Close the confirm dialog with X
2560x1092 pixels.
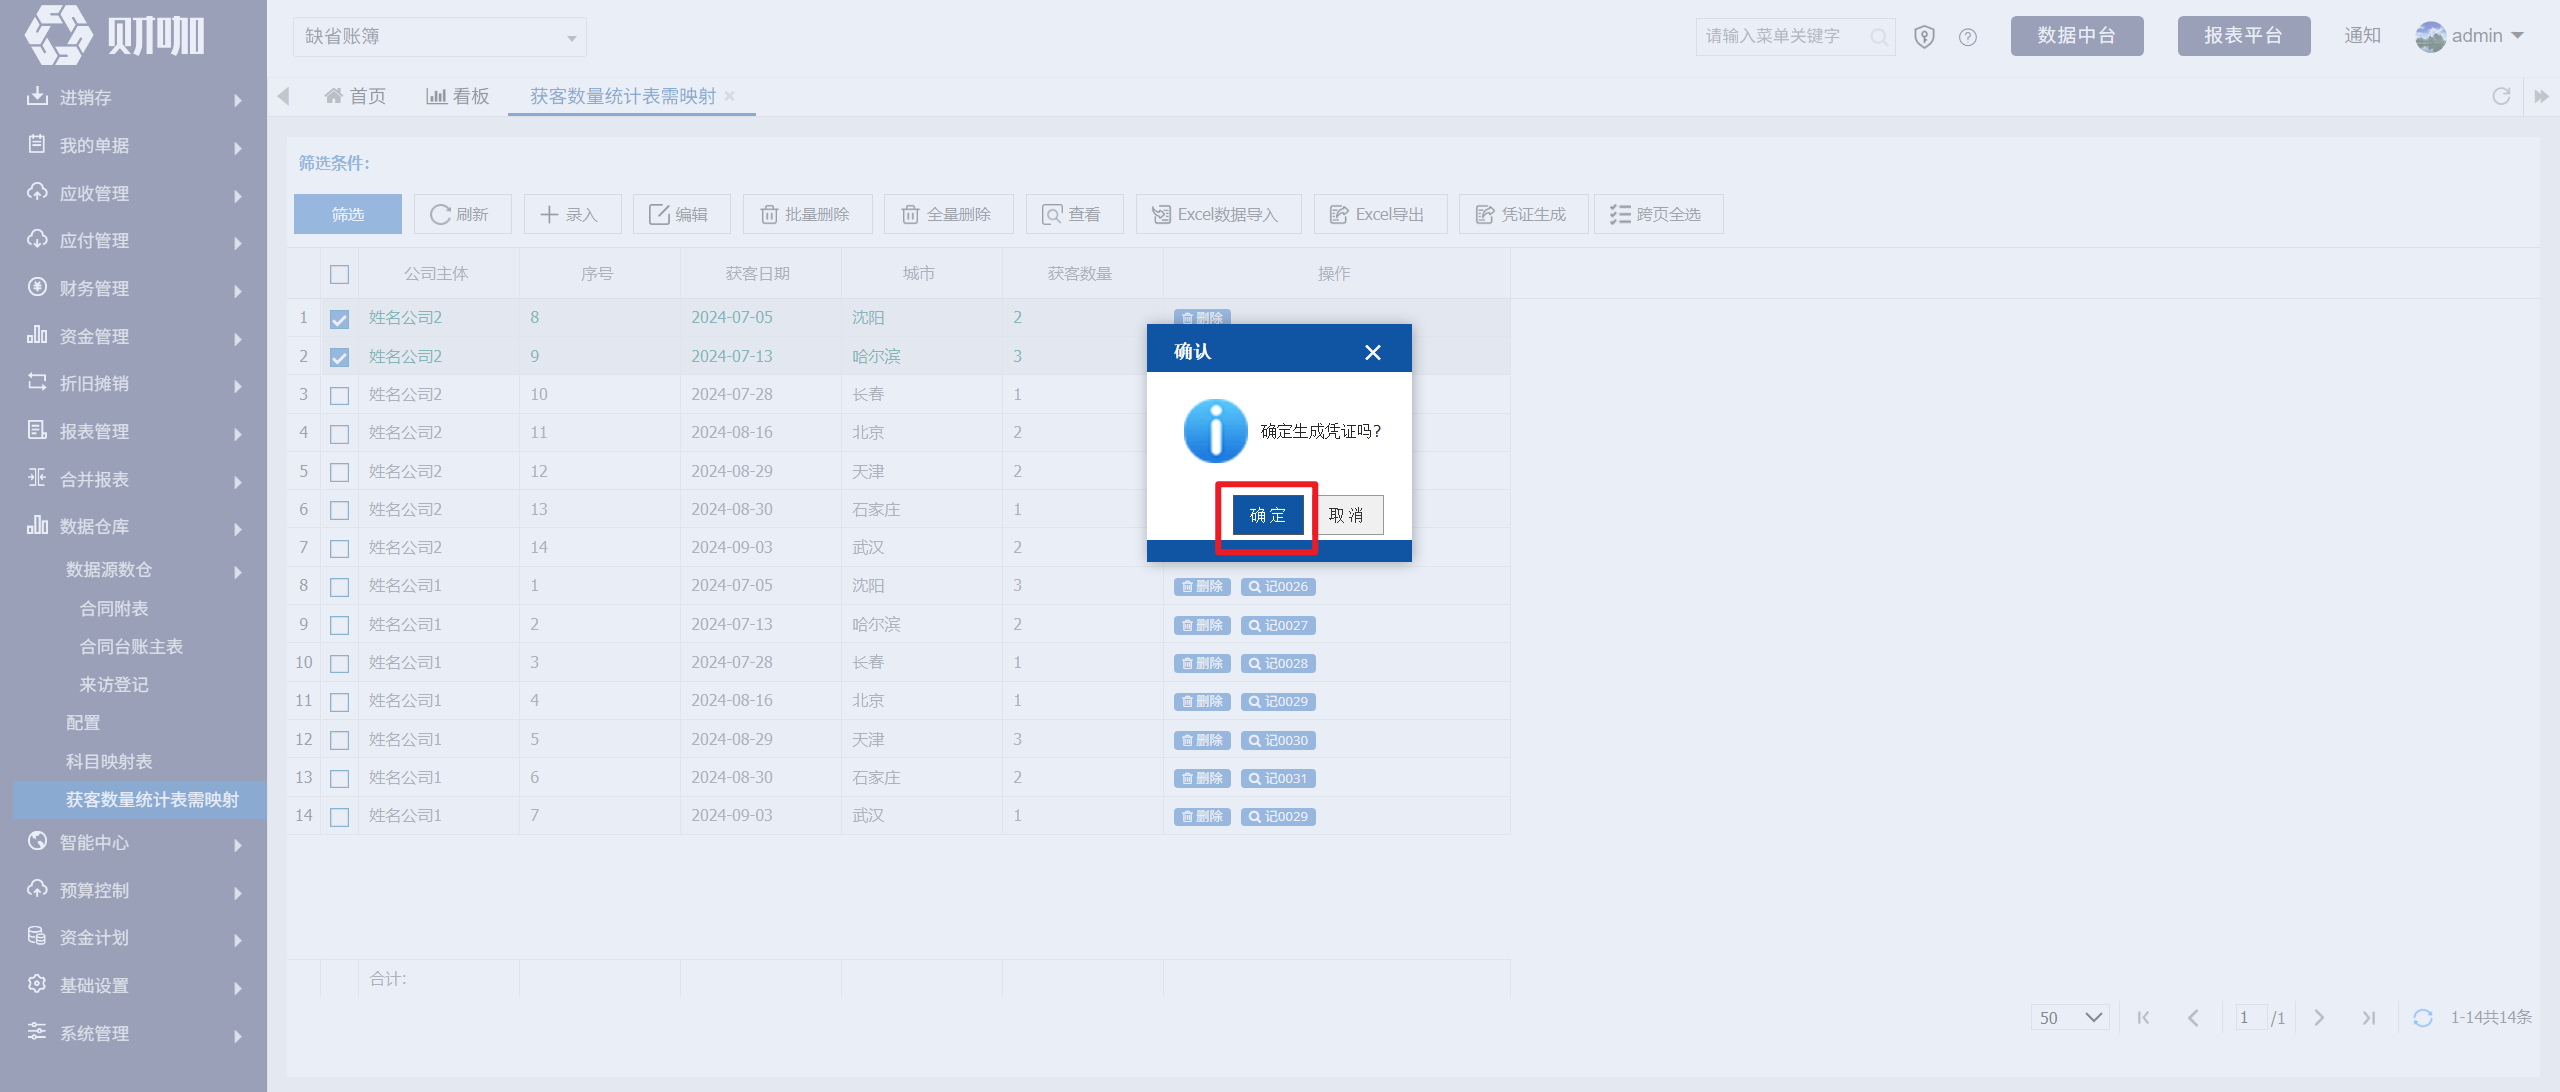(x=1373, y=352)
